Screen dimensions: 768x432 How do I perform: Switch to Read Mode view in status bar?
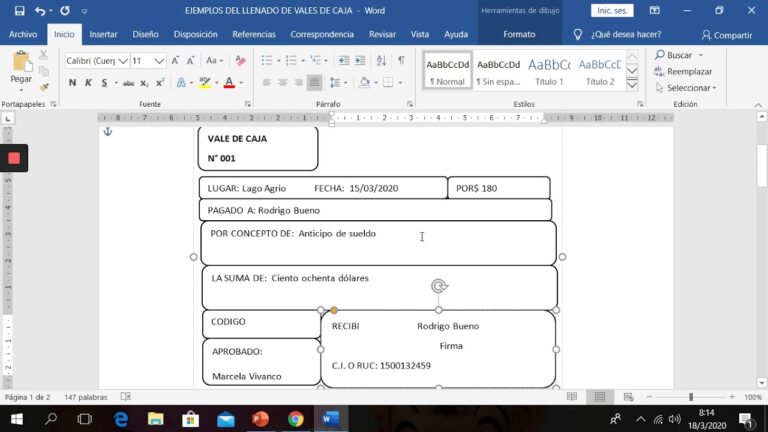point(572,397)
